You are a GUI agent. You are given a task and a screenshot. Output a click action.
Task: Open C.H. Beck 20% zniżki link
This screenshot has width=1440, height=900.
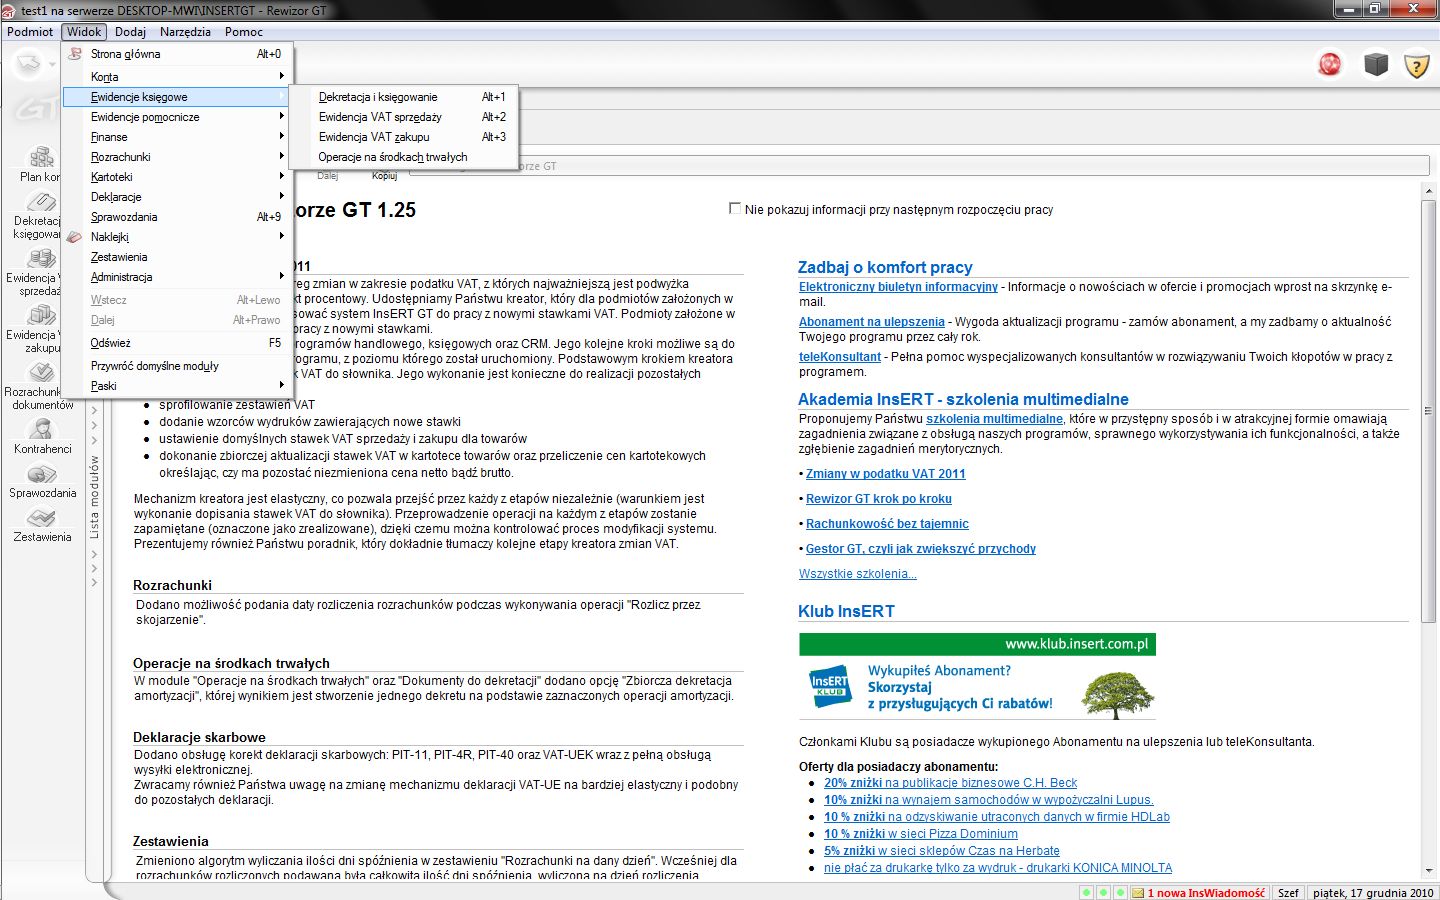coord(950,783)
